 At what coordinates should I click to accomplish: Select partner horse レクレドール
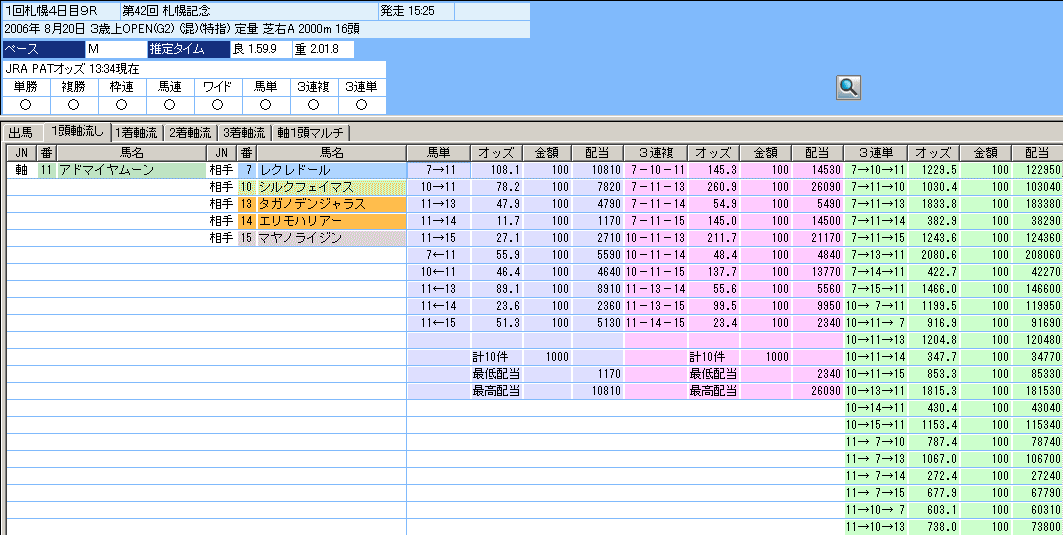[330, 170]
